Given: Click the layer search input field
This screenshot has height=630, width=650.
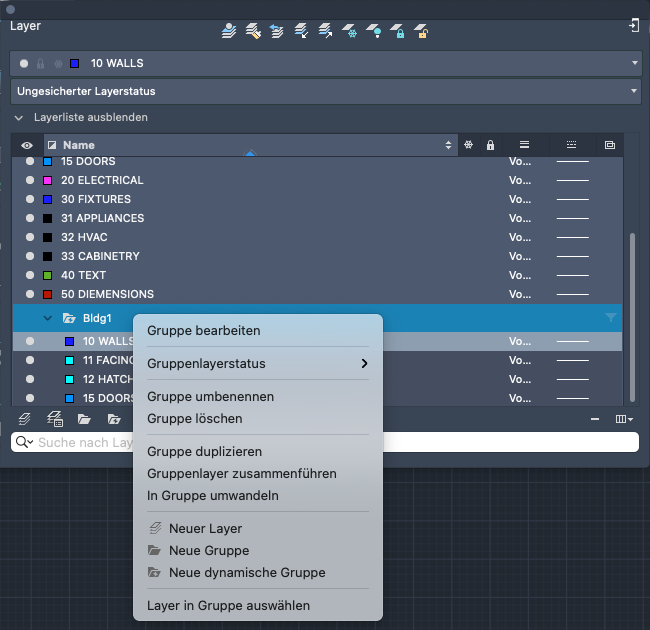Looking at the screenshot, I should (325, 442).
